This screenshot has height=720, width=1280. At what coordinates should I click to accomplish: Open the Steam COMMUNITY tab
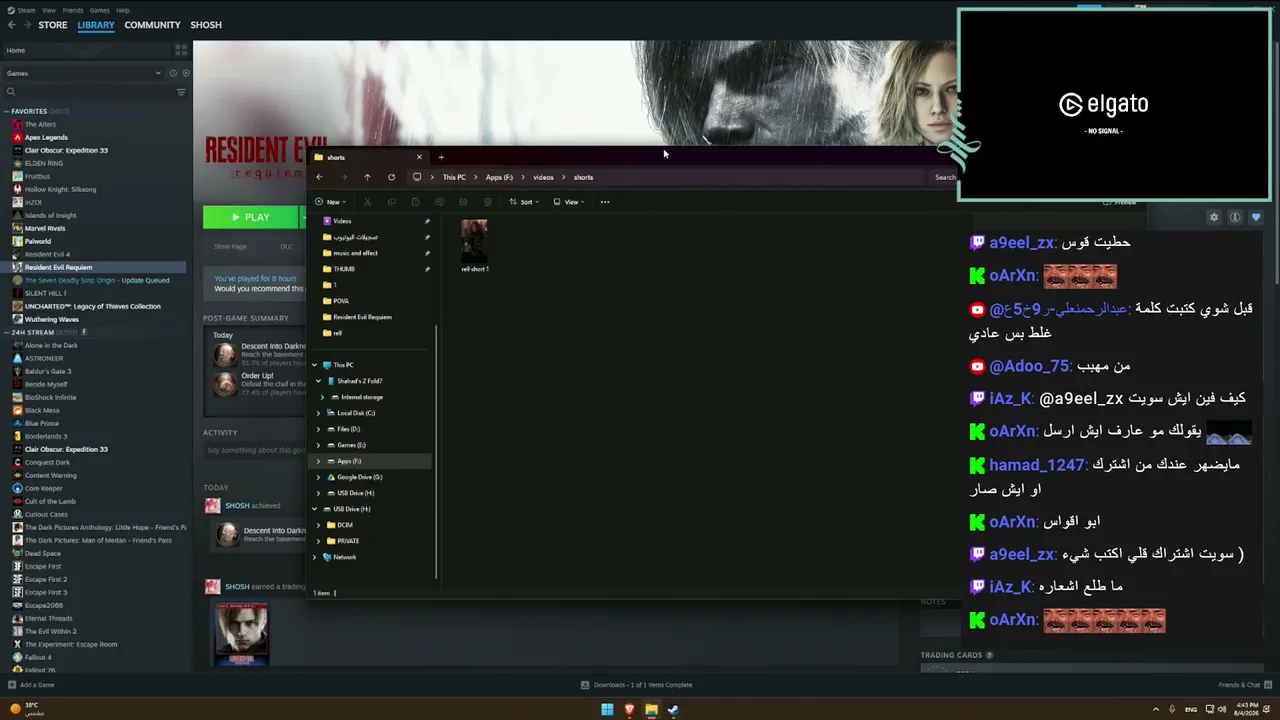[x=153, y=25]
